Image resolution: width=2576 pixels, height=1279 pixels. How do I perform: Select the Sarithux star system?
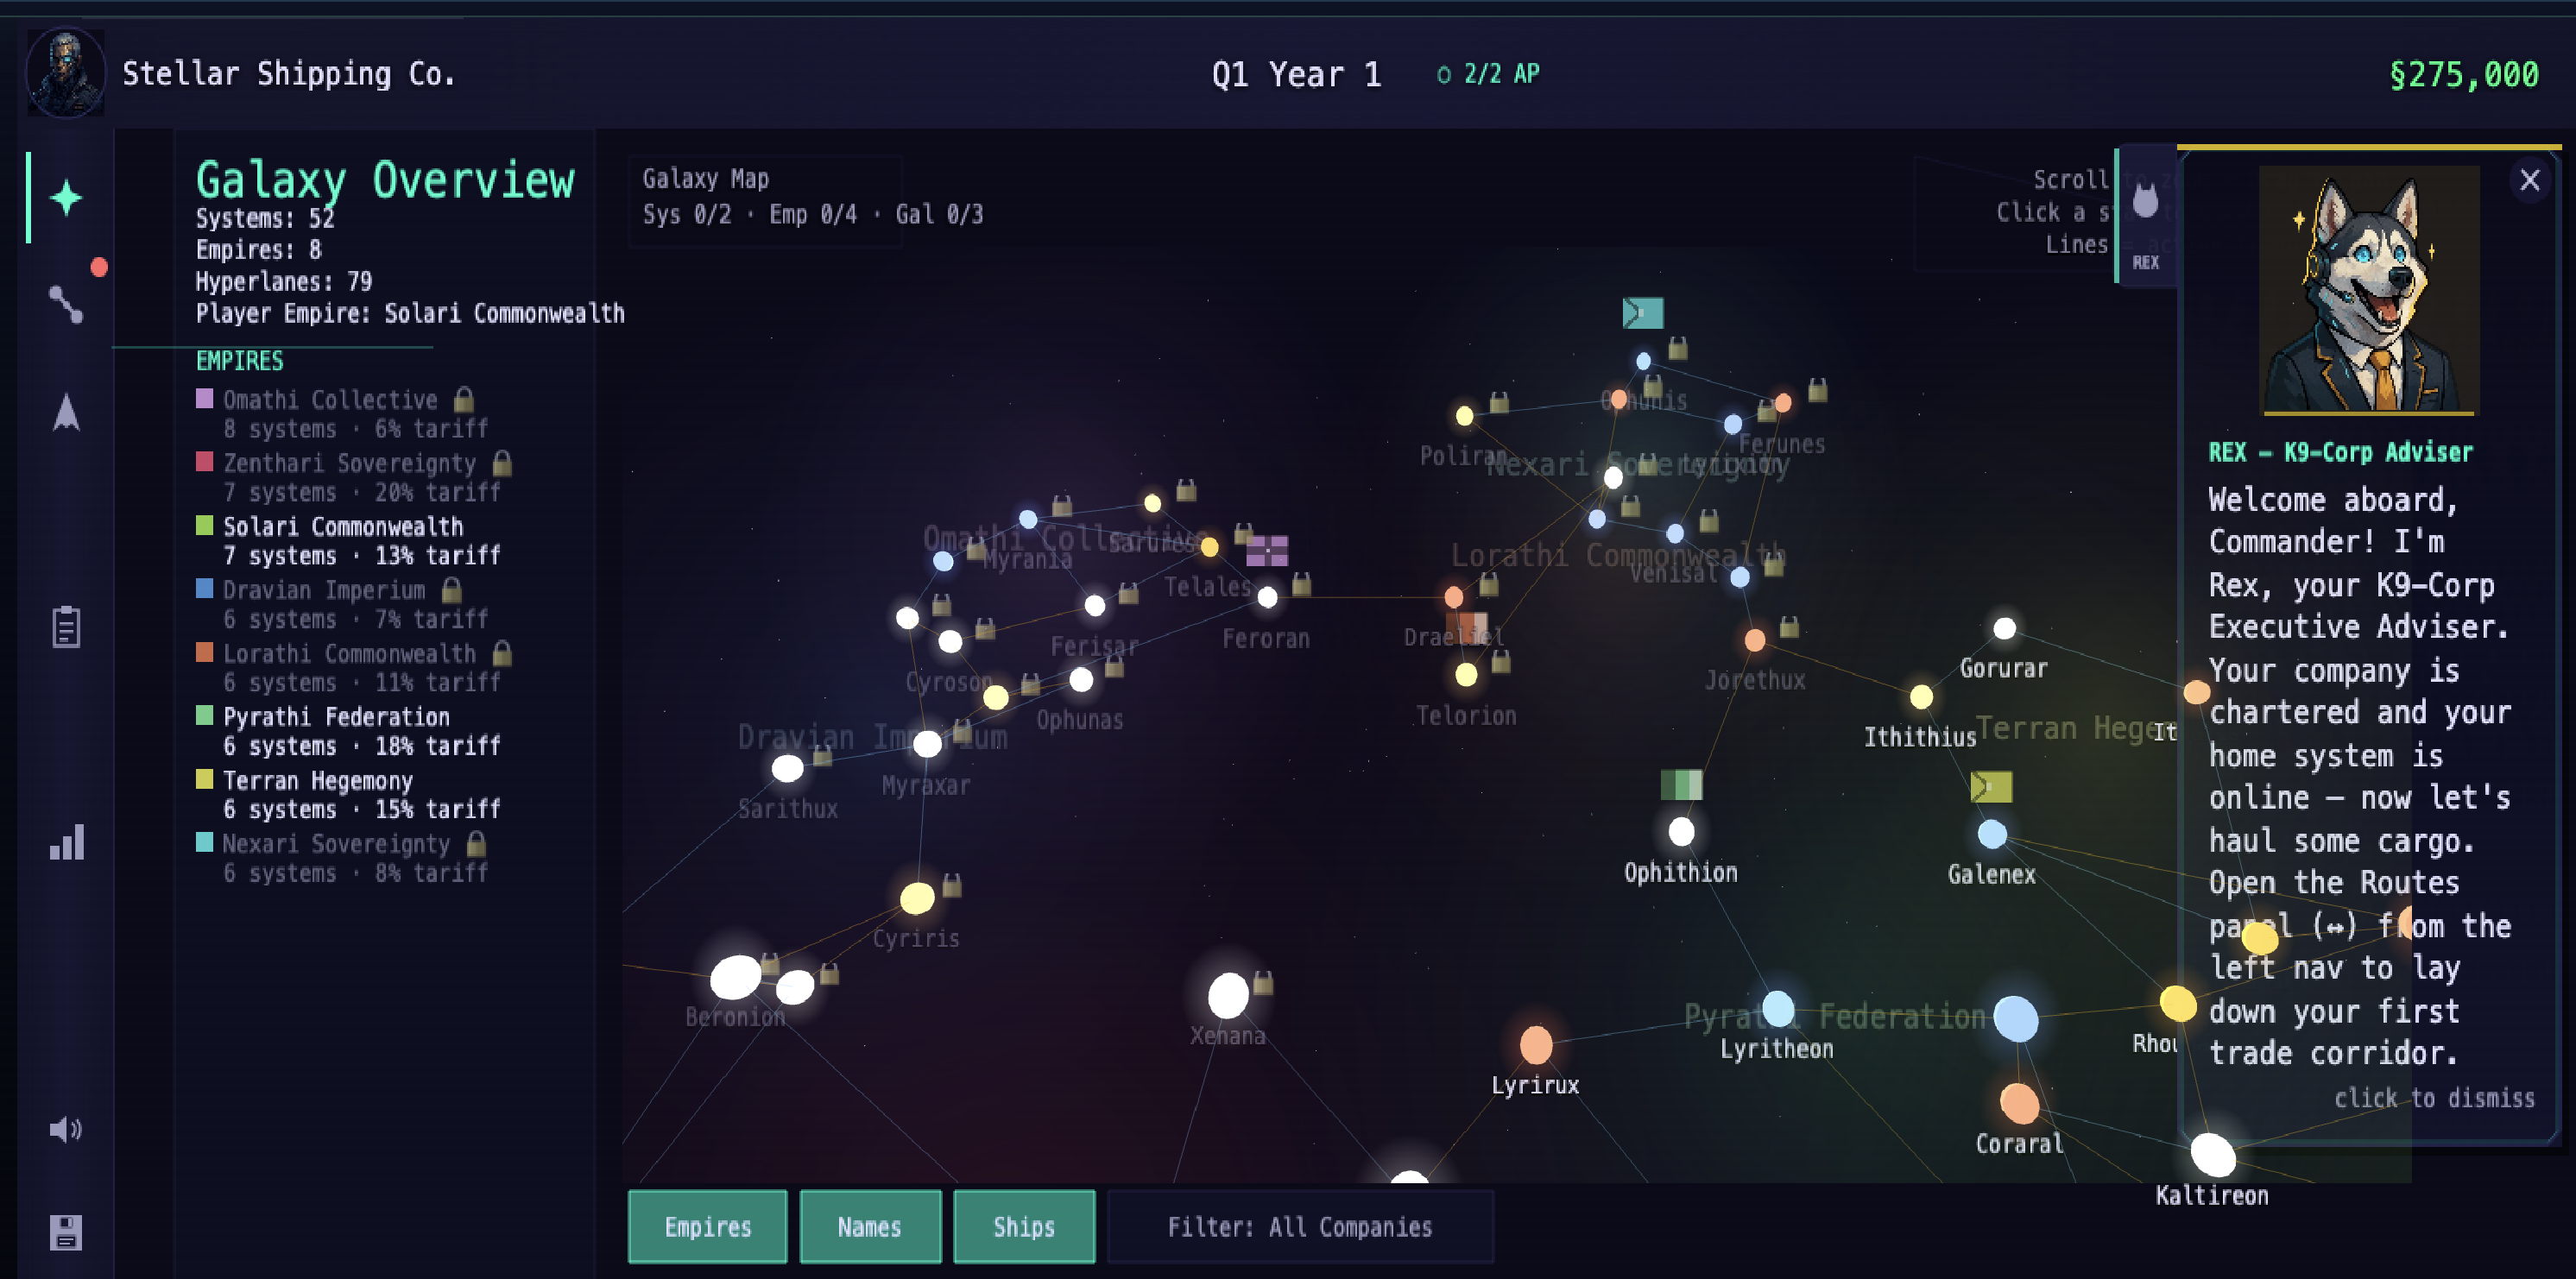tap(787, 768)
